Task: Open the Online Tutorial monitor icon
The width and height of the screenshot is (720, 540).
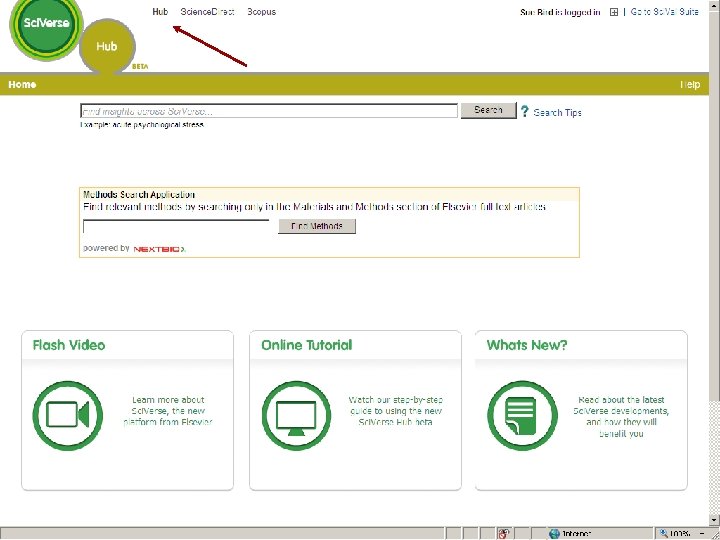Action: [296, 415]
